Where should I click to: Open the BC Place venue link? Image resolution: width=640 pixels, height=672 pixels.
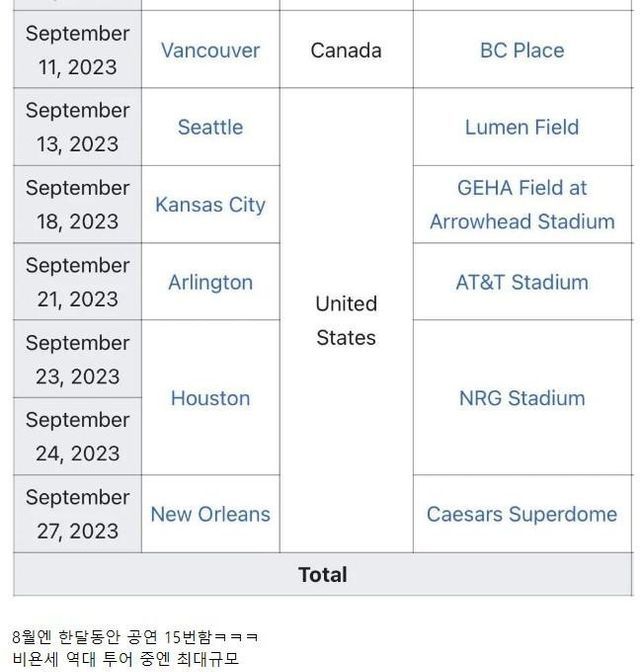point(522,50)
